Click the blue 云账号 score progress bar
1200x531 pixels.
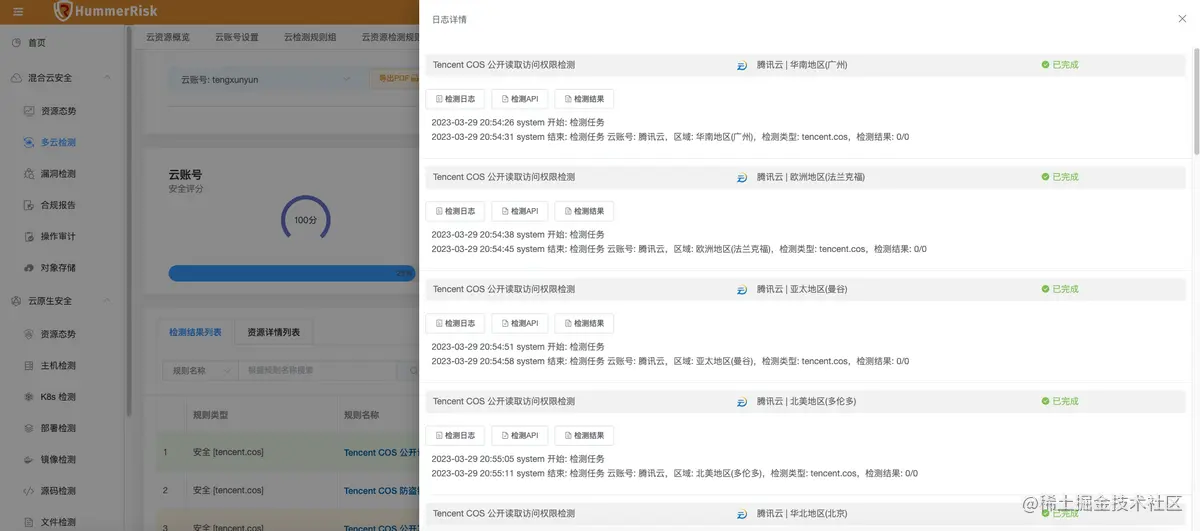coord(292,272)
